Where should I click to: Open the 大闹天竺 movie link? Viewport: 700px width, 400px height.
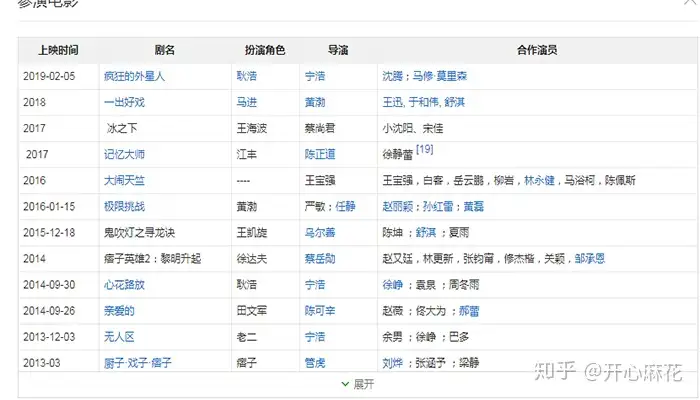pyautogui.click(x=124, y=180)
